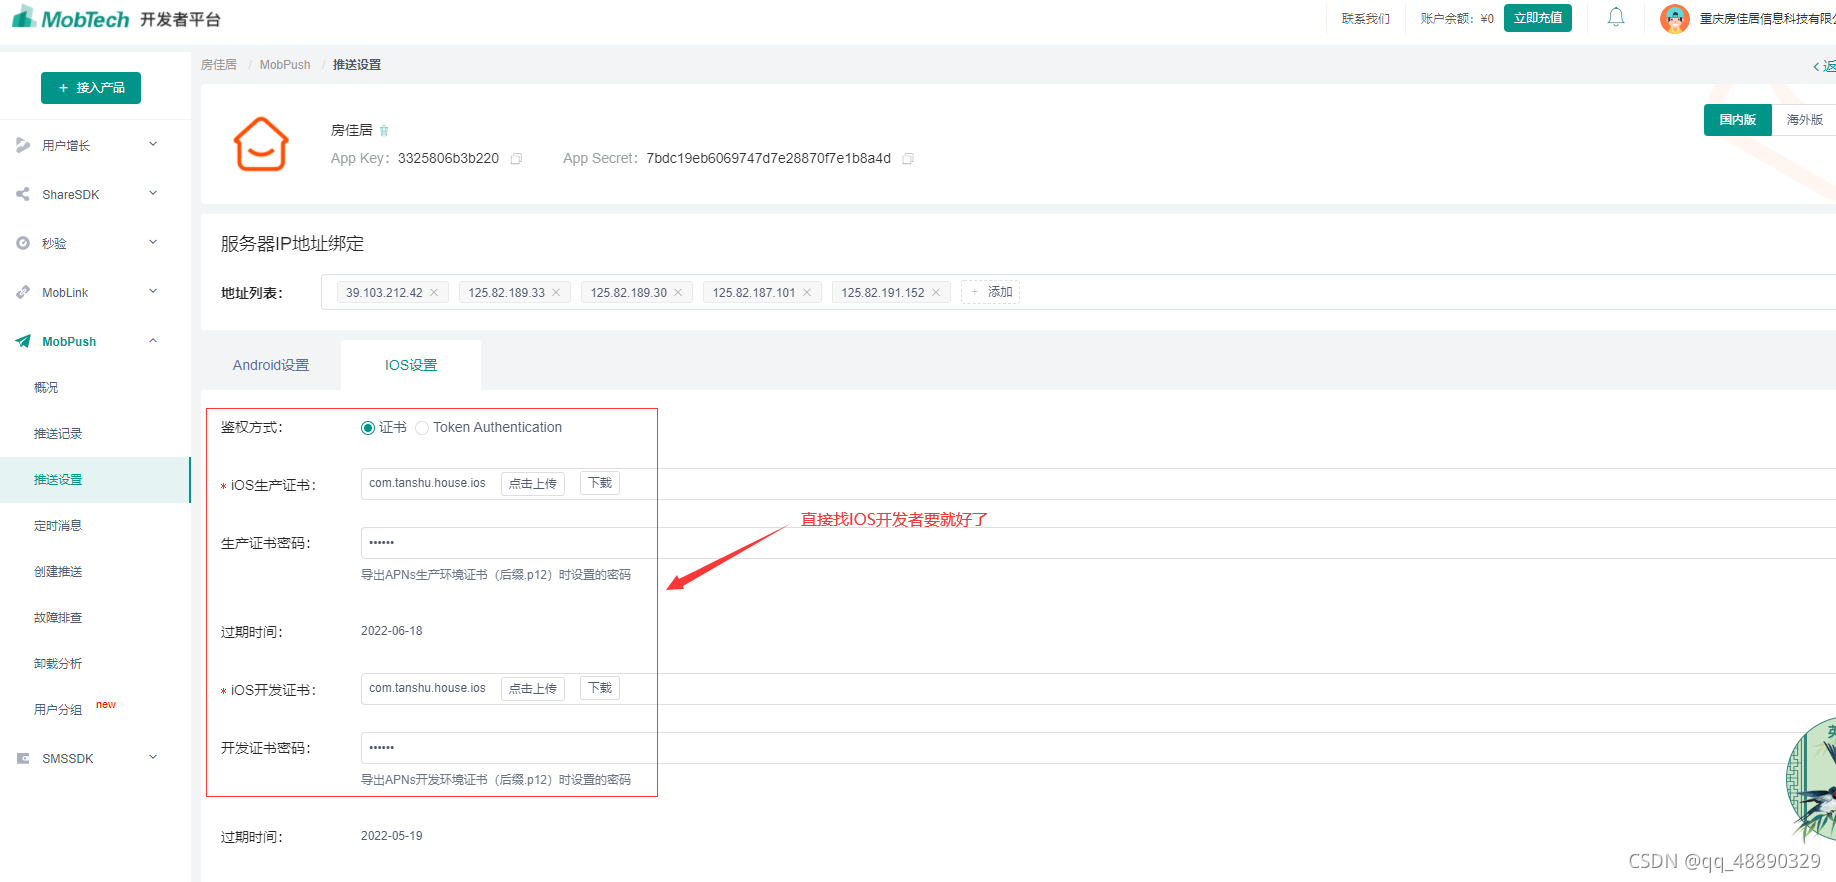The image size is (1836, 882).
Task: Click the 秒验 sidebar icon
Action: 23,243
